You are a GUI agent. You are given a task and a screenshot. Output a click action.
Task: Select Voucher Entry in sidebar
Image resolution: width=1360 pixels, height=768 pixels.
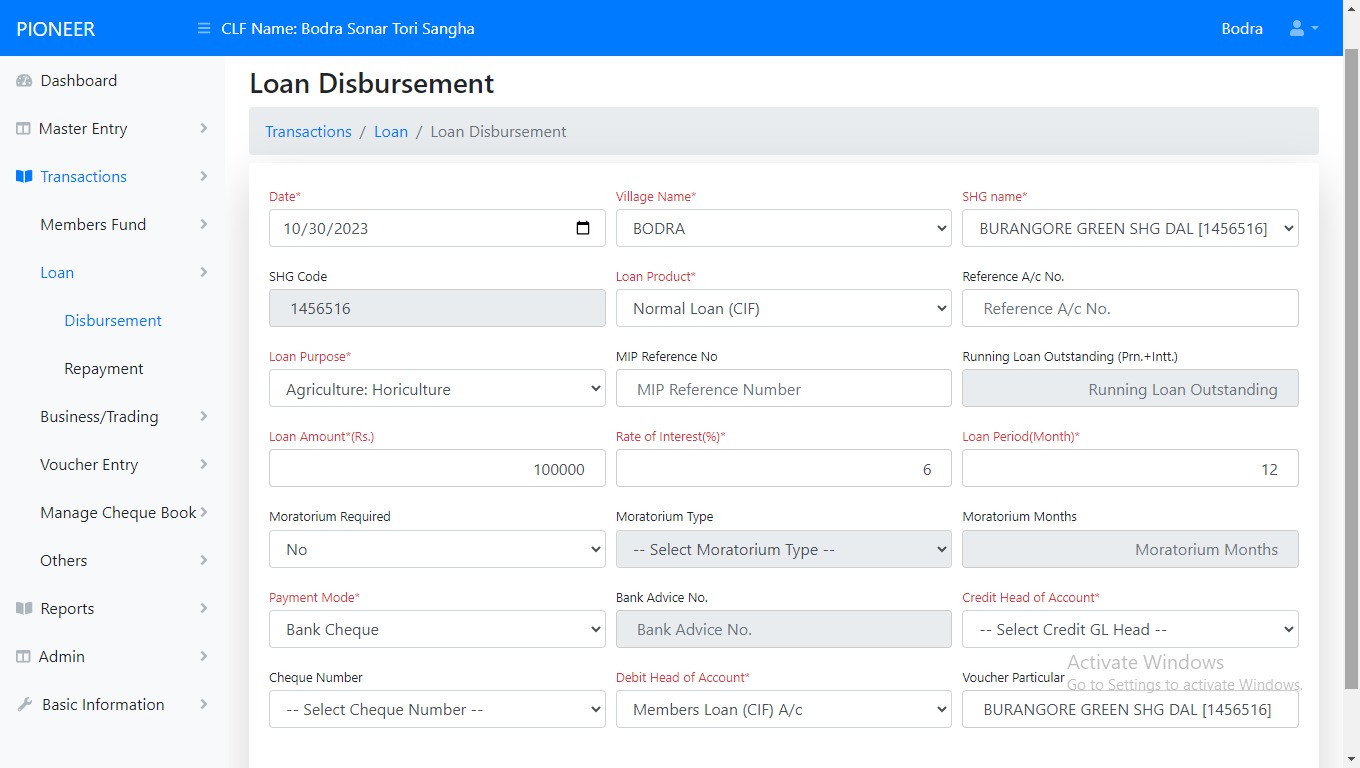pyautogui.click(x=89, y=465)
